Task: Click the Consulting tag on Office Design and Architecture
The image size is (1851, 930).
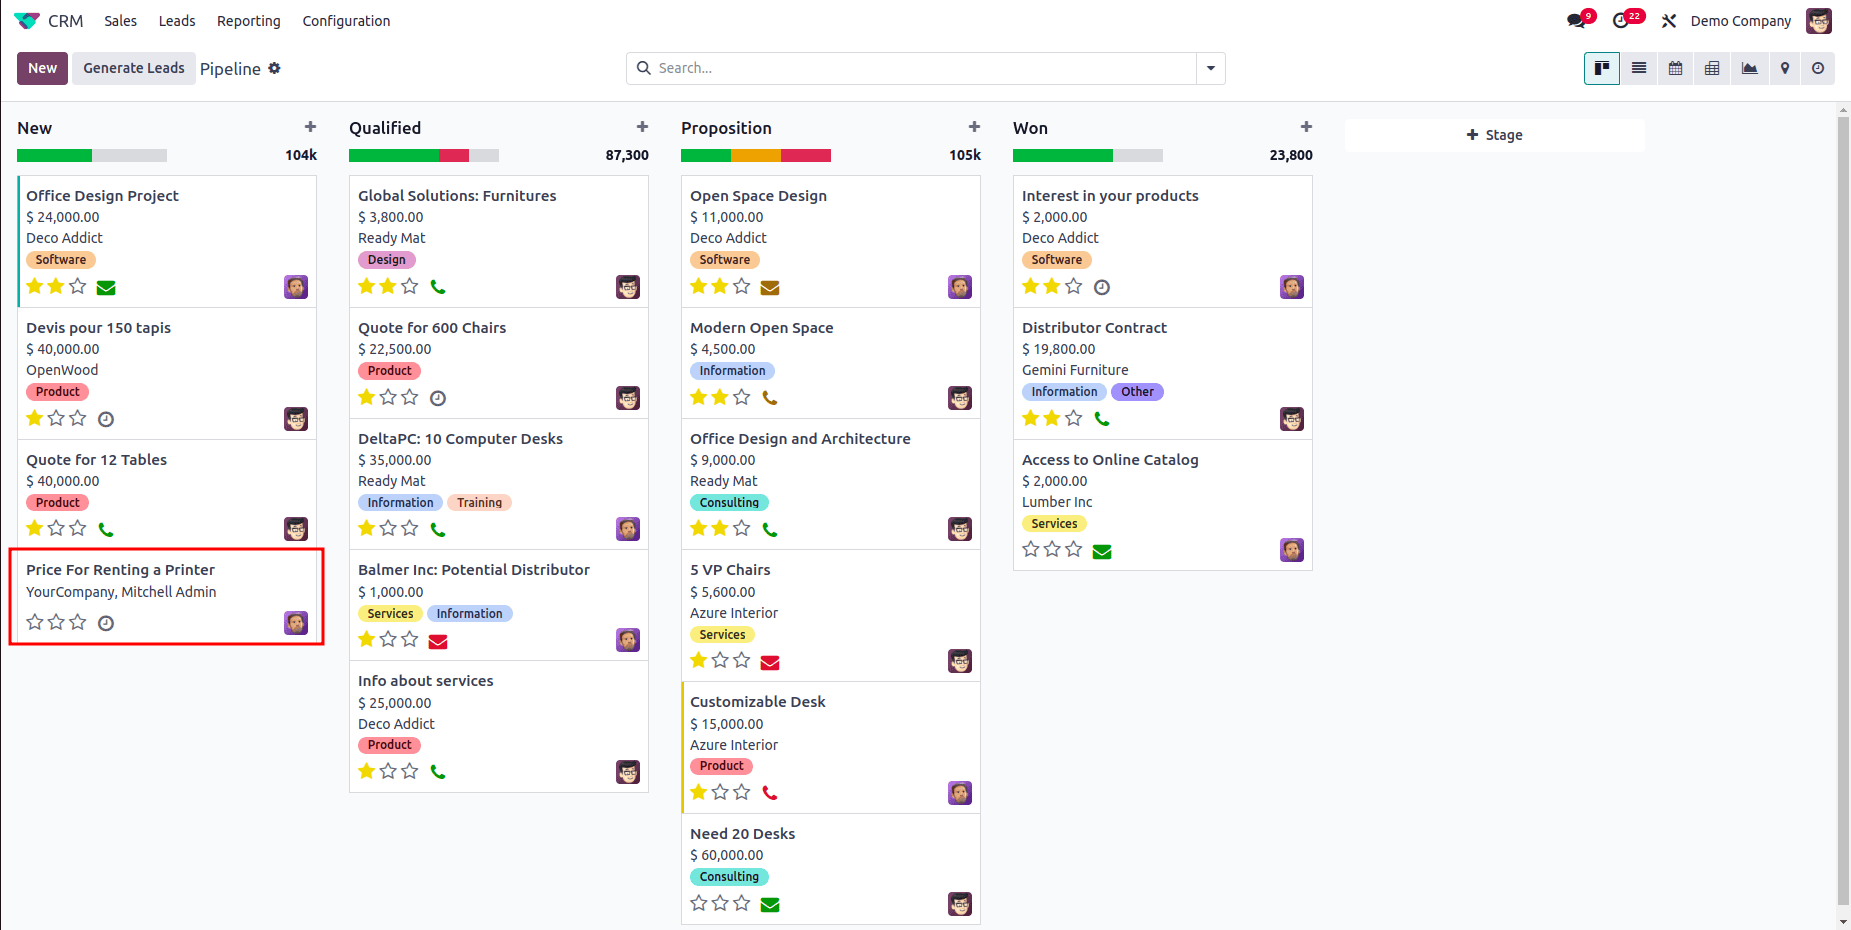Action: click(729, 503)
